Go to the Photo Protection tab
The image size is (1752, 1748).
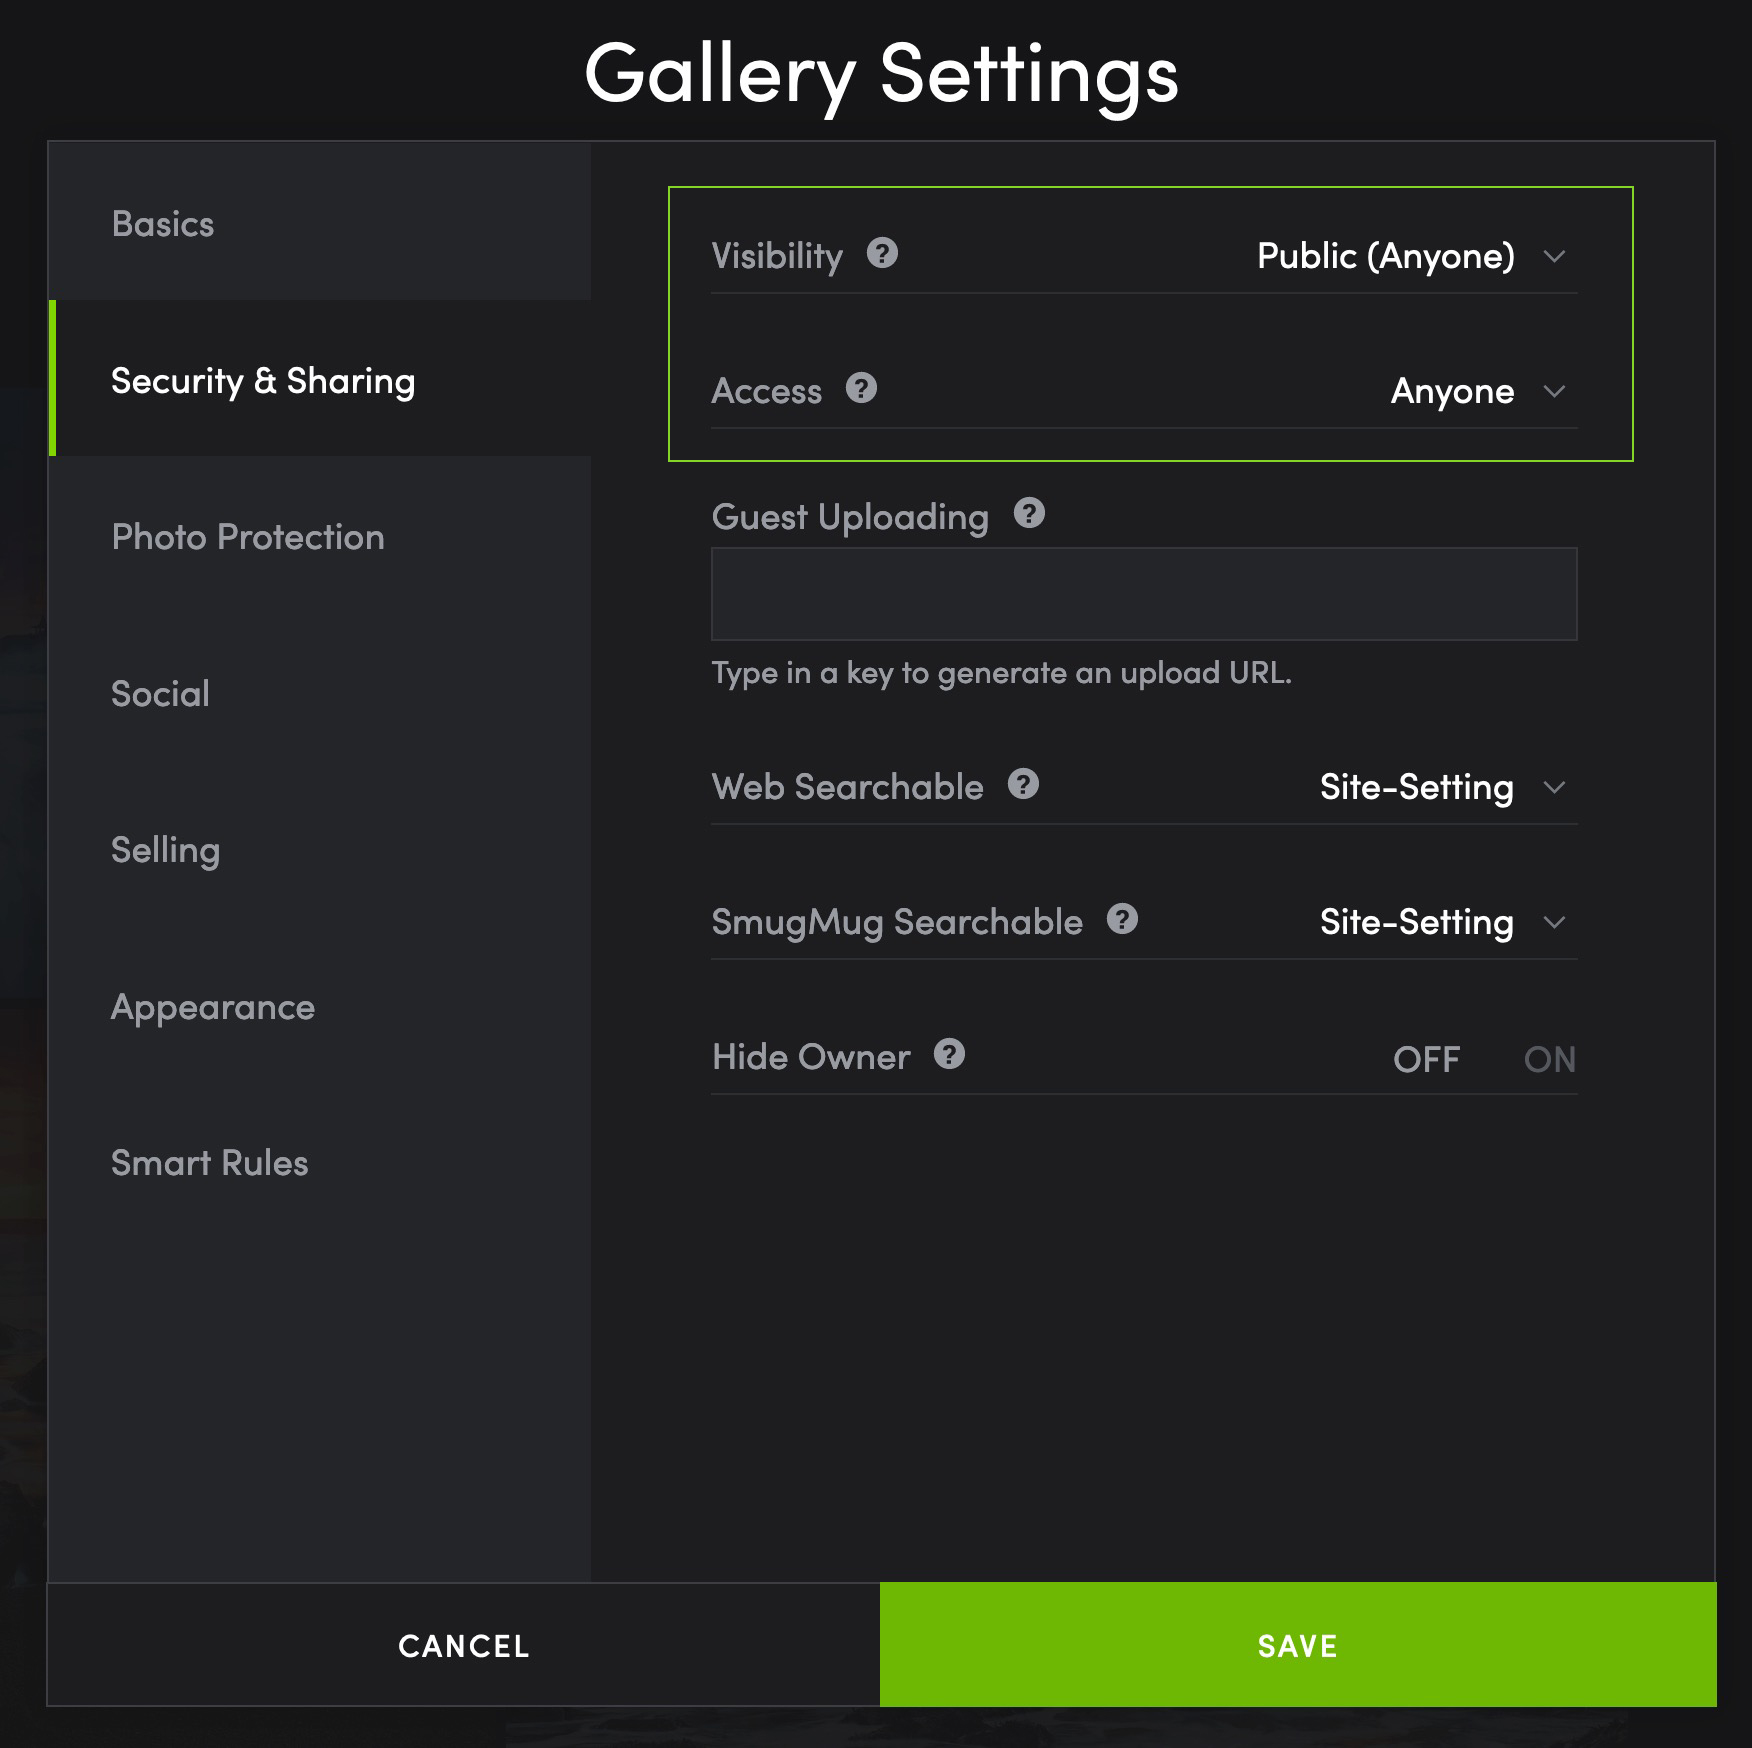pos(320,536)
